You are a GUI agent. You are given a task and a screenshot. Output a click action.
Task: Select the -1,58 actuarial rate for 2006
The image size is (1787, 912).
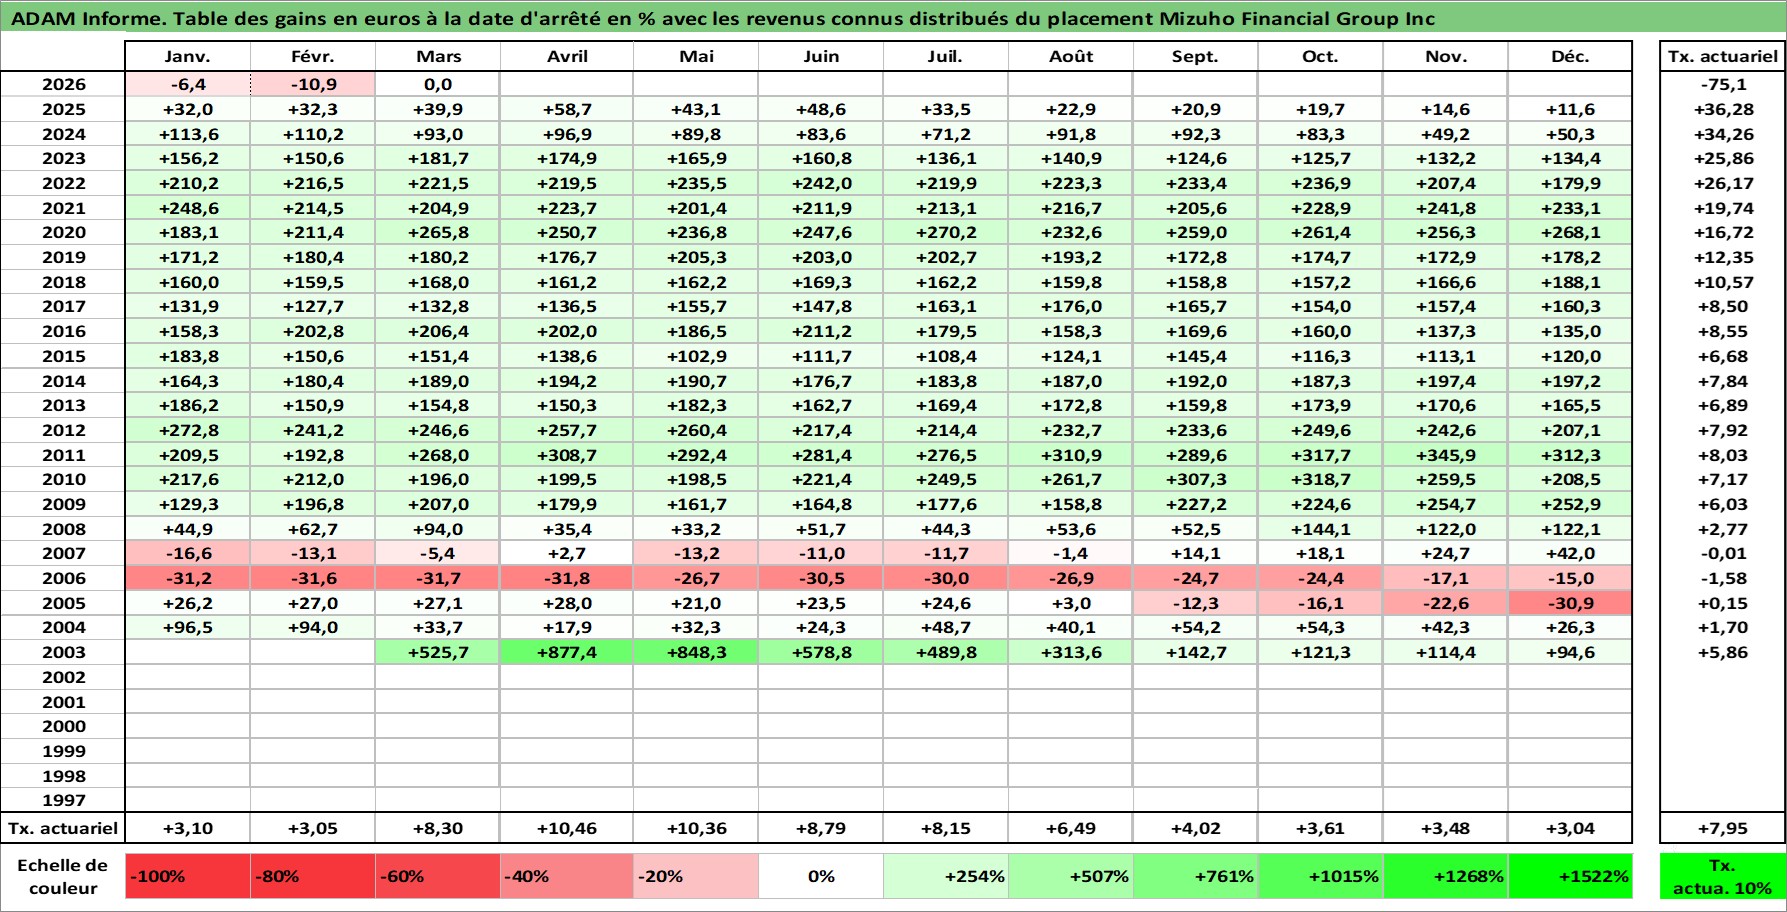[1722, 578]
